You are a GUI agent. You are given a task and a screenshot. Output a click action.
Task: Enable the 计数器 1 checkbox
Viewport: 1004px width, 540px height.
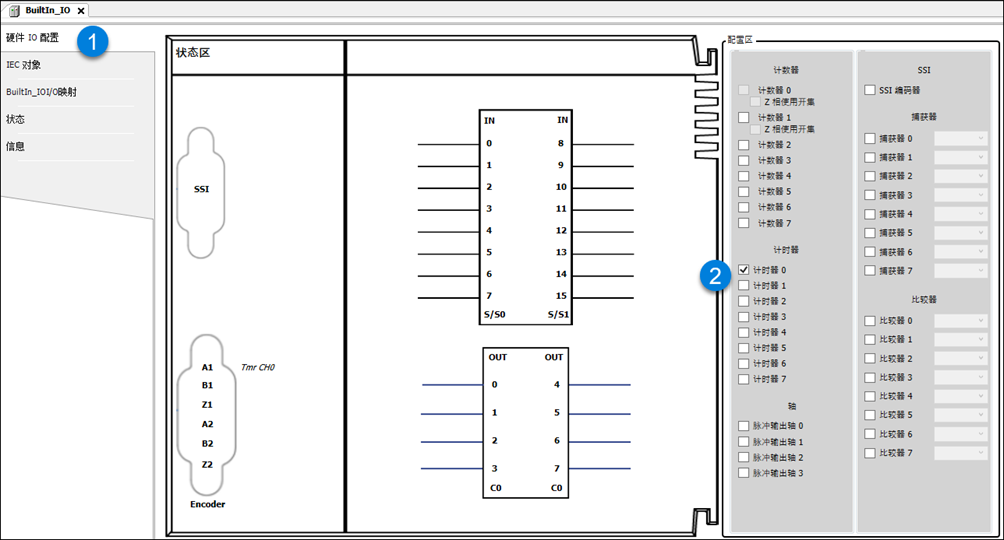[x=743, y=117]
